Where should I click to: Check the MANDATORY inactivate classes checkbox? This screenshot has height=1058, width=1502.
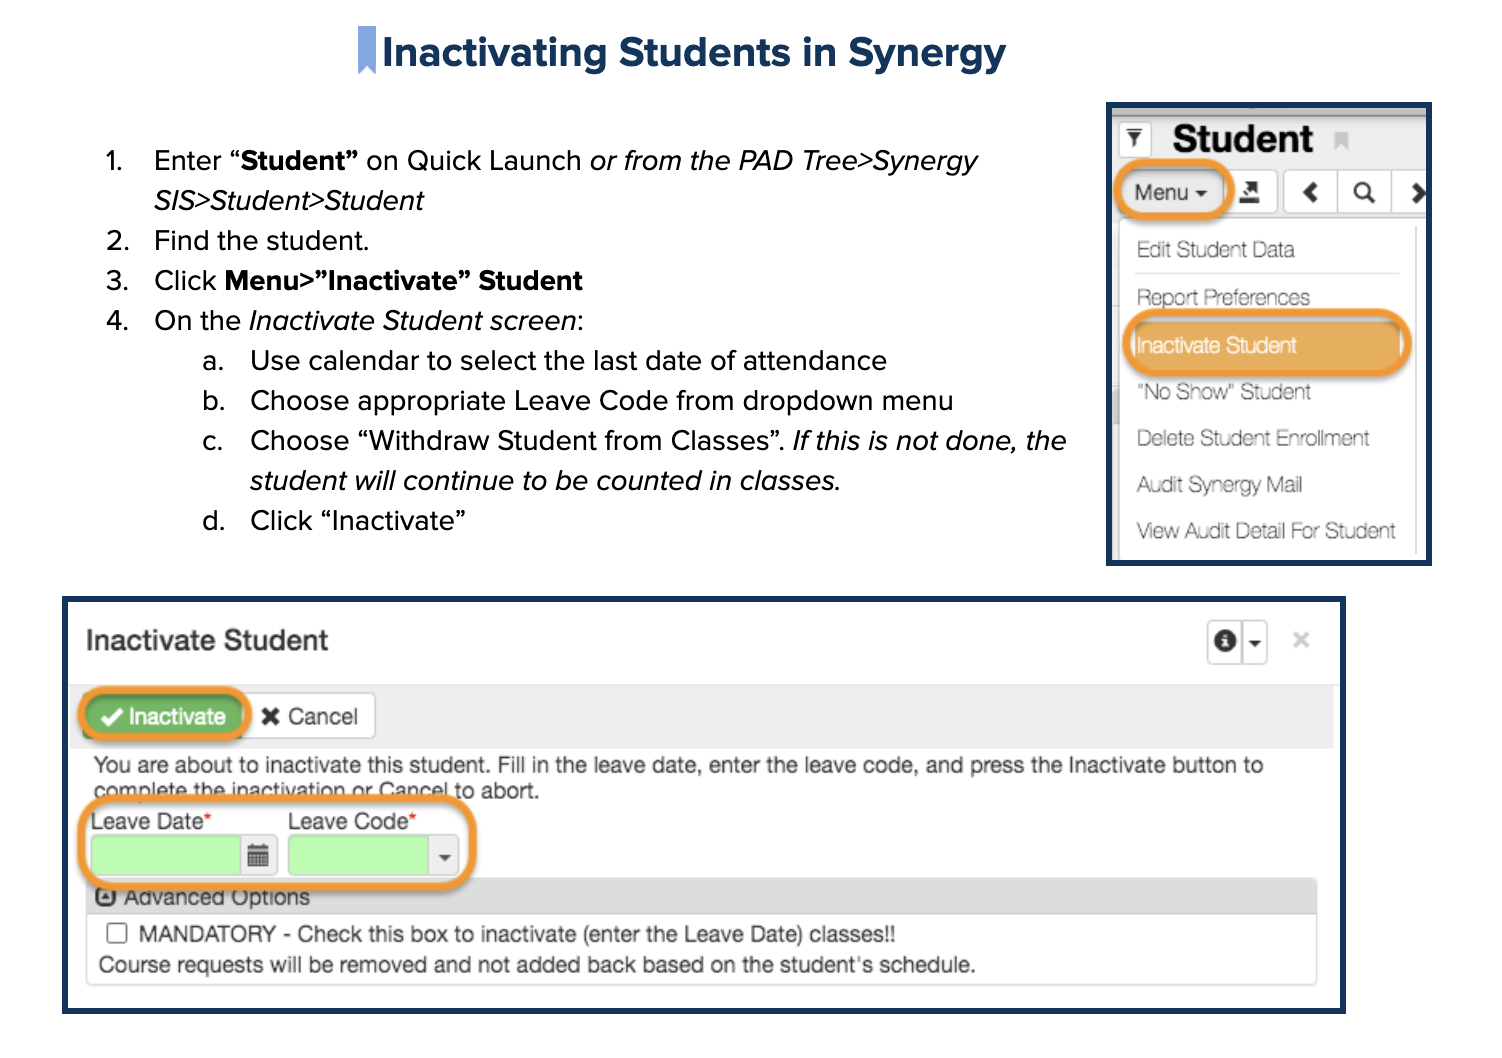(117, 933)
